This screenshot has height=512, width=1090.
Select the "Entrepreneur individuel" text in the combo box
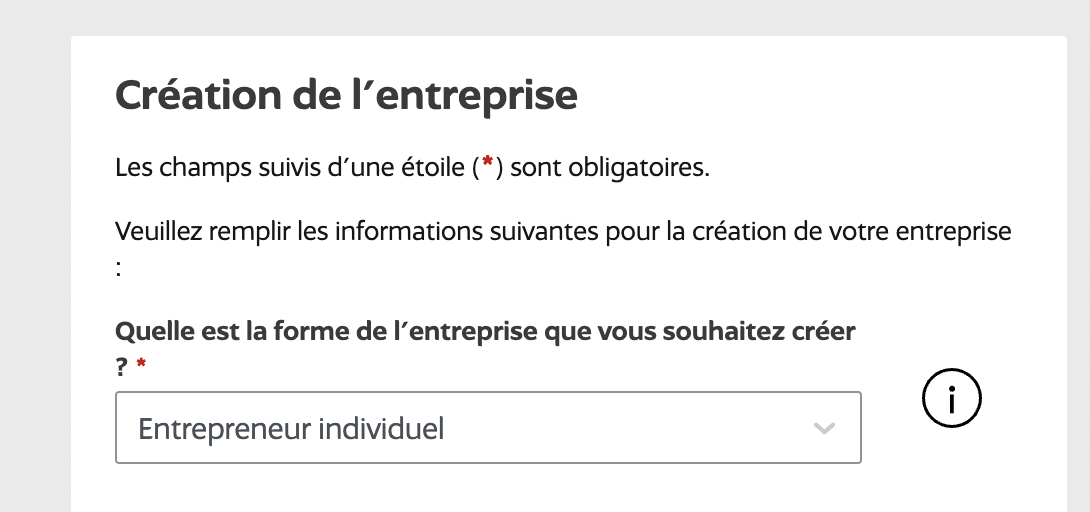tap(291, 429)
